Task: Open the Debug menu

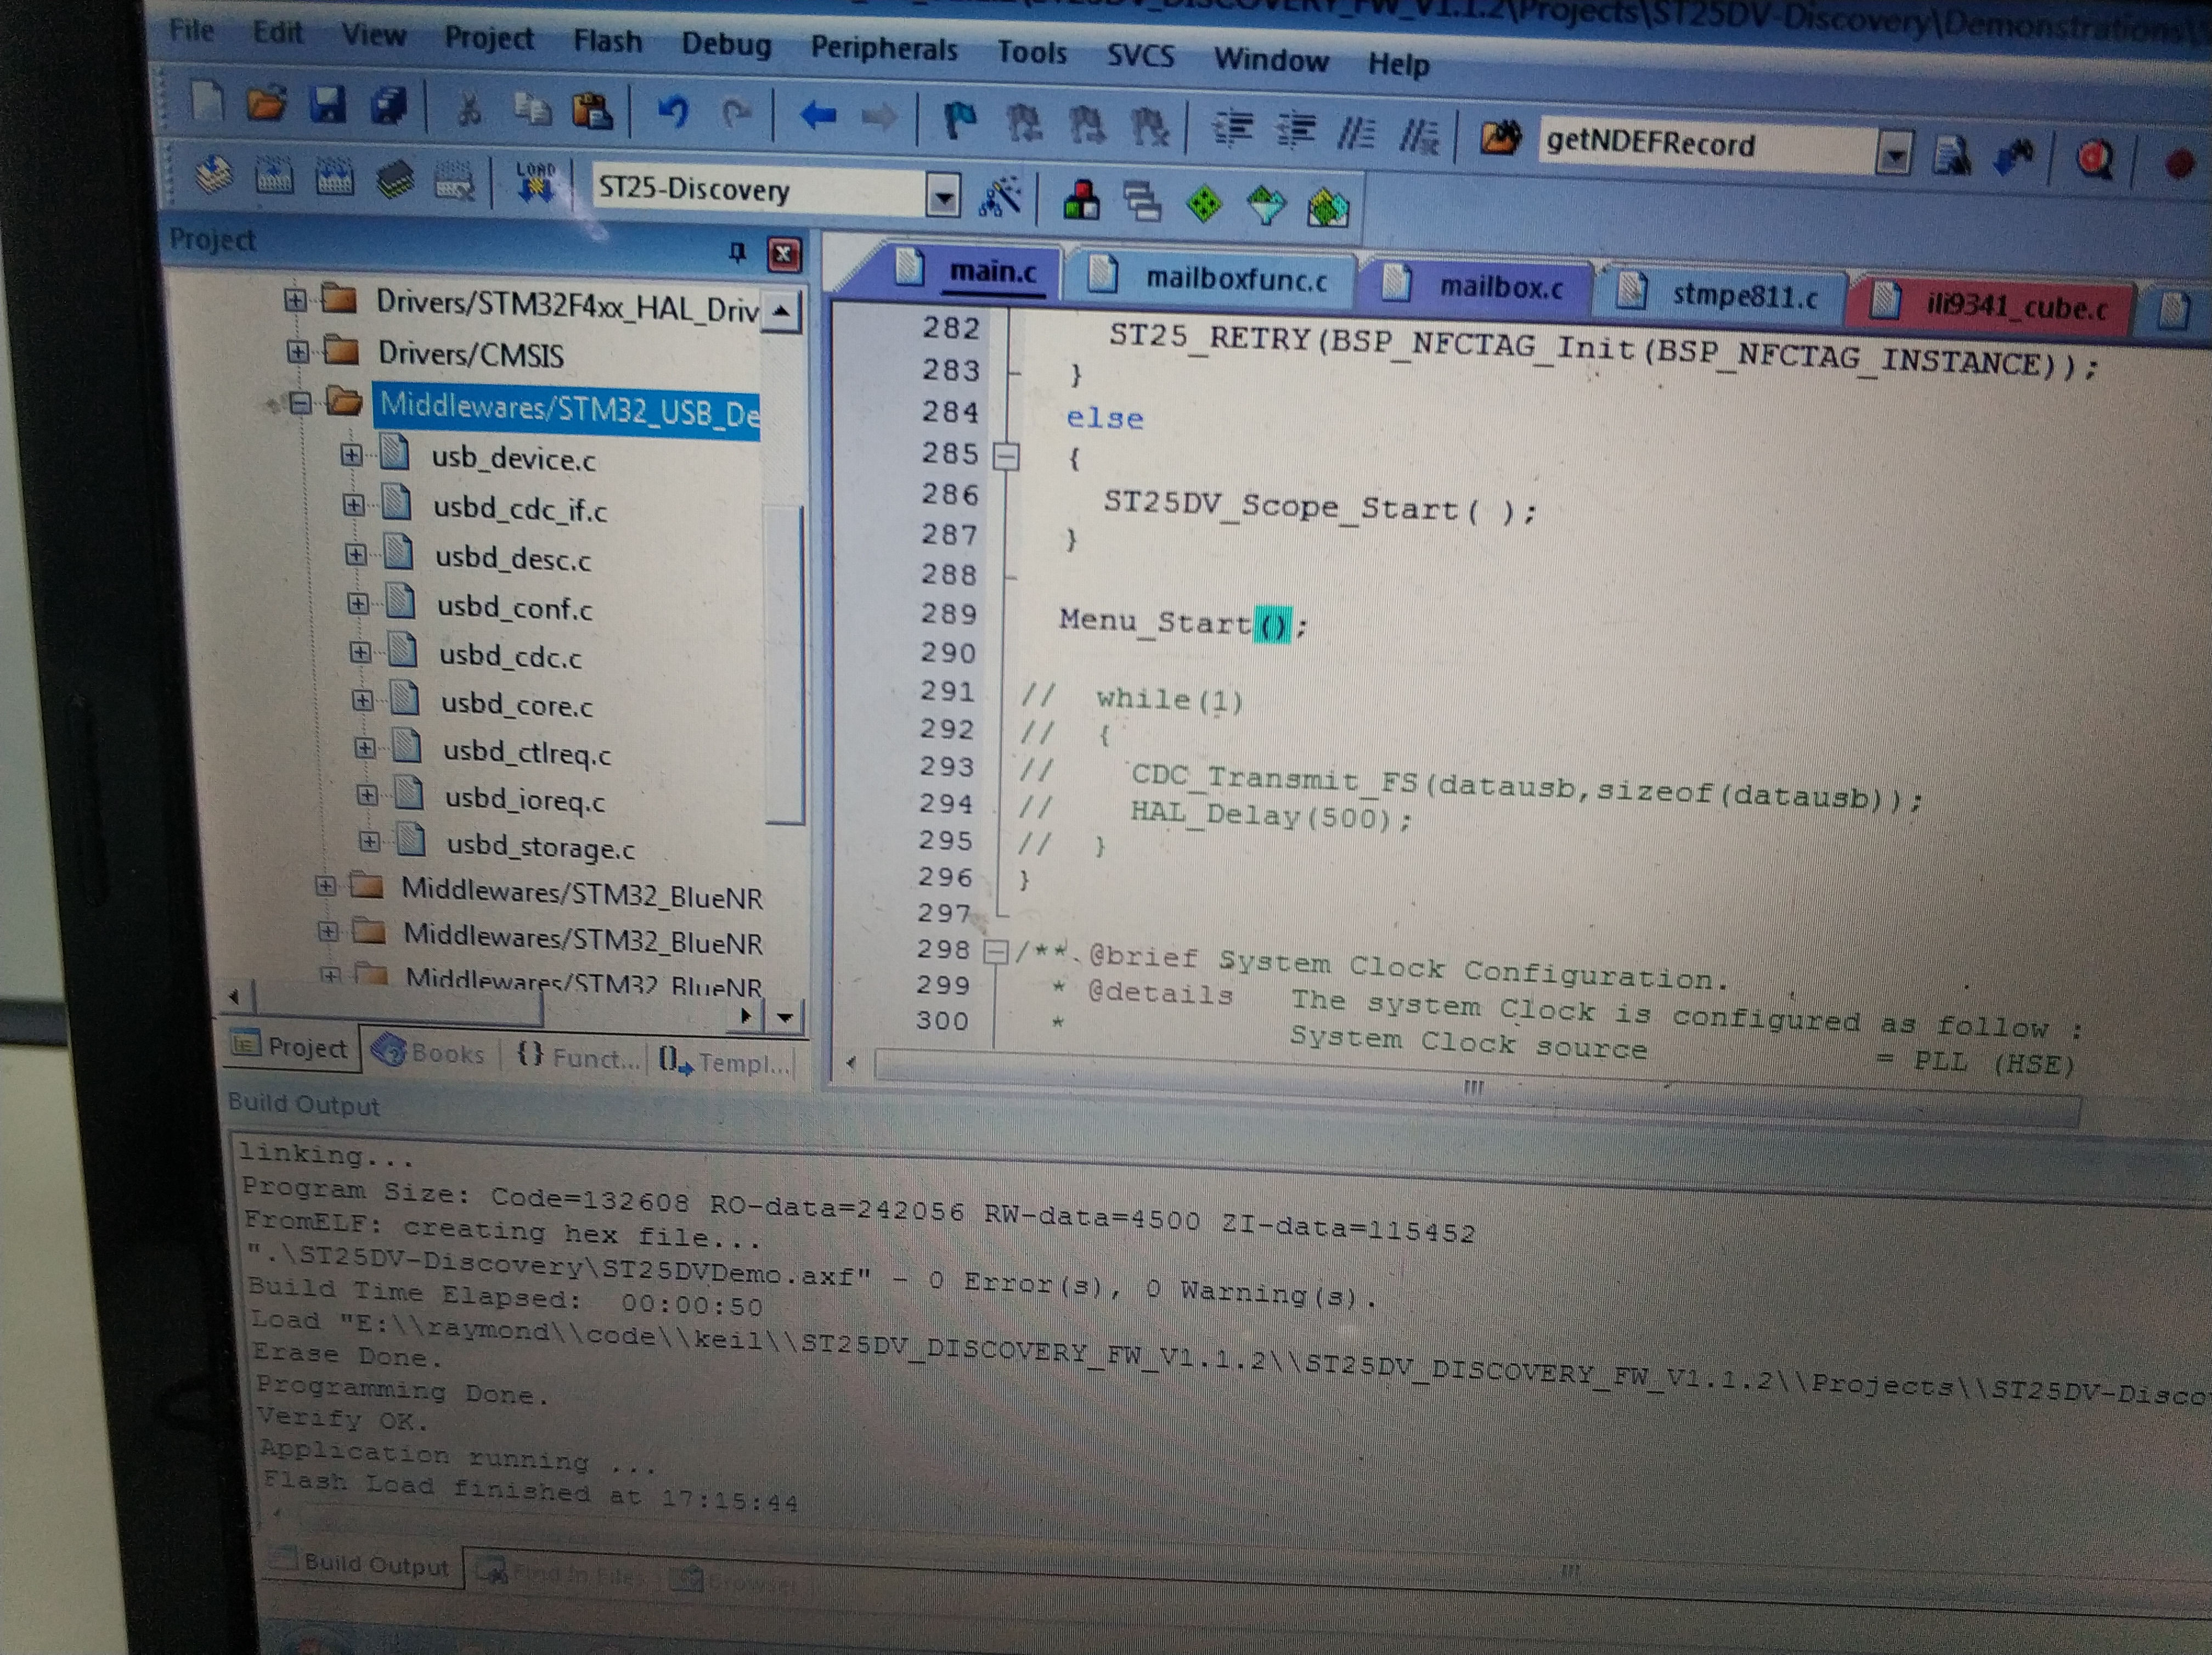Action: [x=727, y=45]
